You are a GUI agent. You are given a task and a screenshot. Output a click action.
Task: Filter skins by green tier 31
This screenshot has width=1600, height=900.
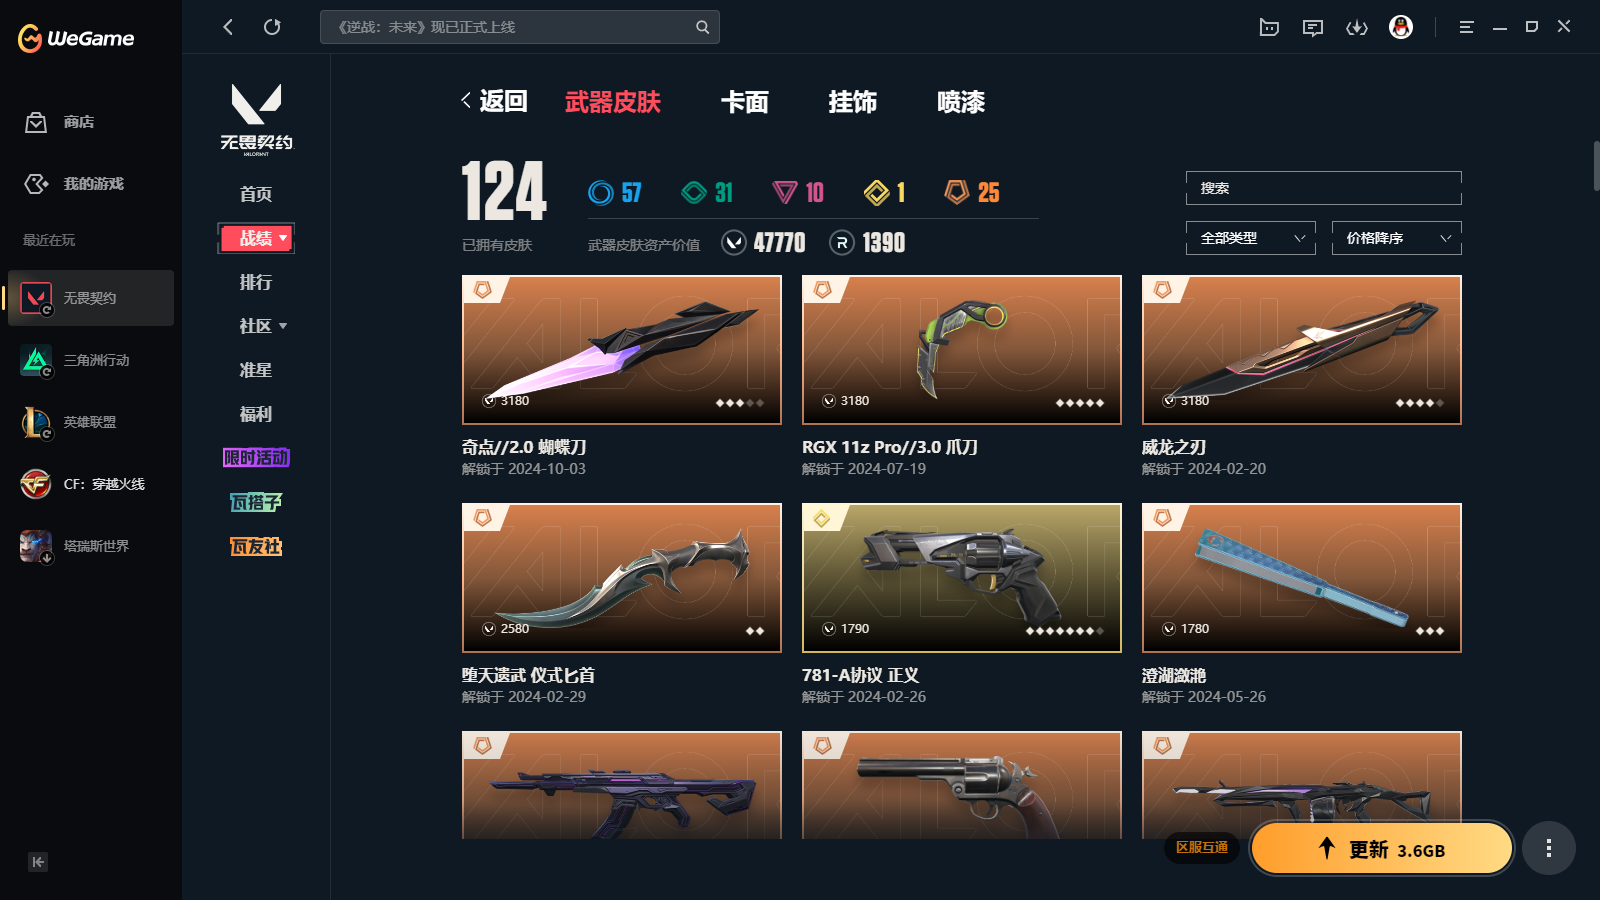coord(707,192)
